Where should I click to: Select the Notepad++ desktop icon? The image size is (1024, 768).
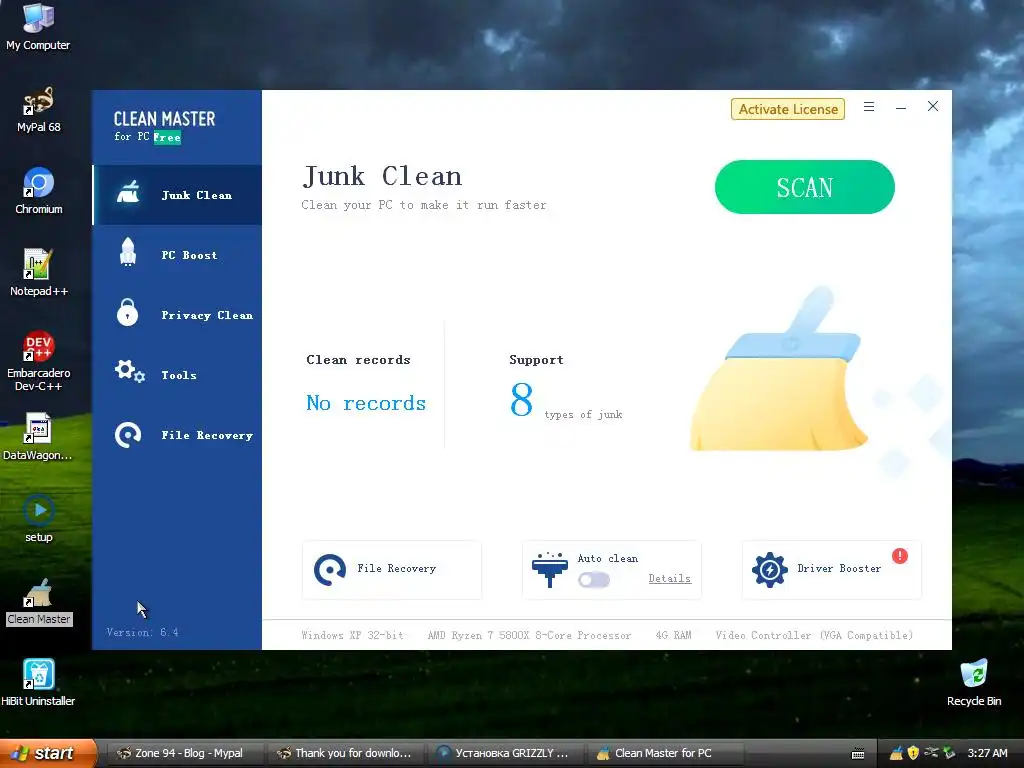(x=39, y=273)
